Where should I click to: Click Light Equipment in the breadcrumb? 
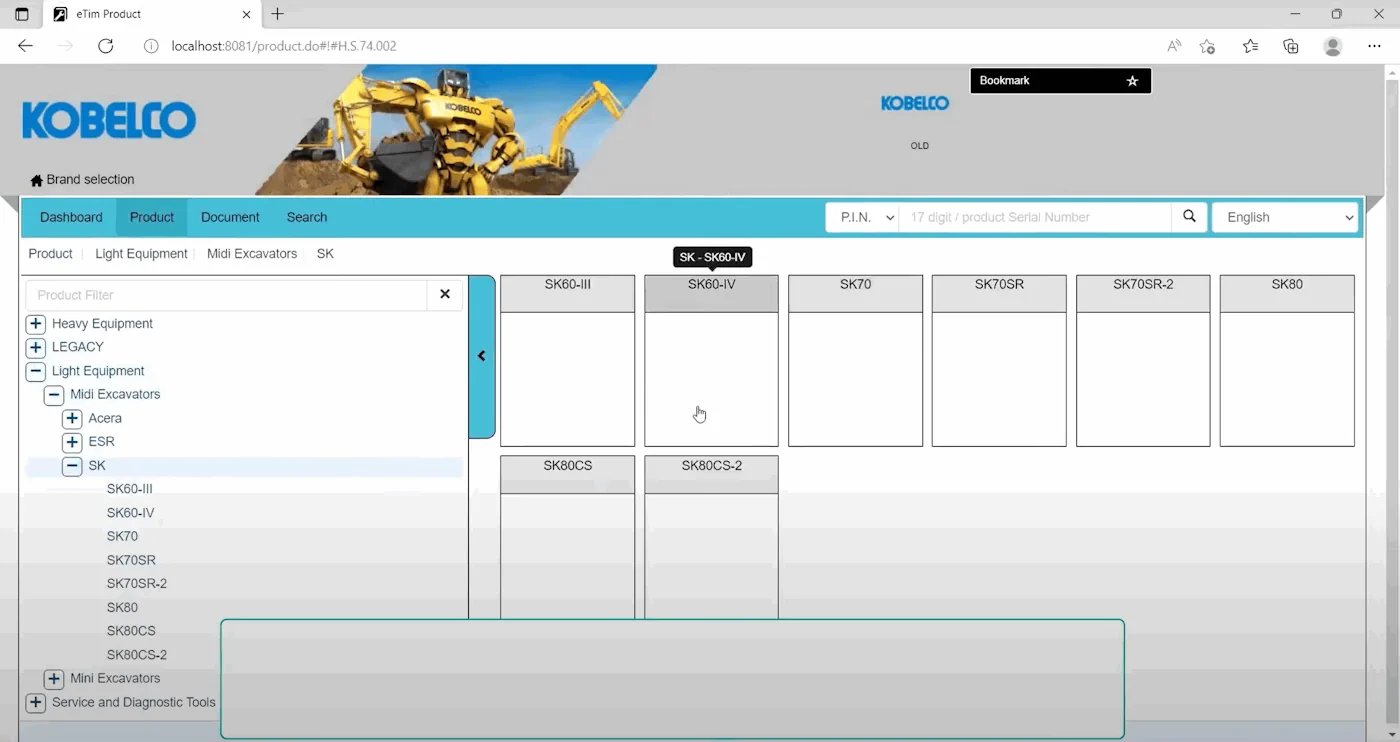point(141,254)
